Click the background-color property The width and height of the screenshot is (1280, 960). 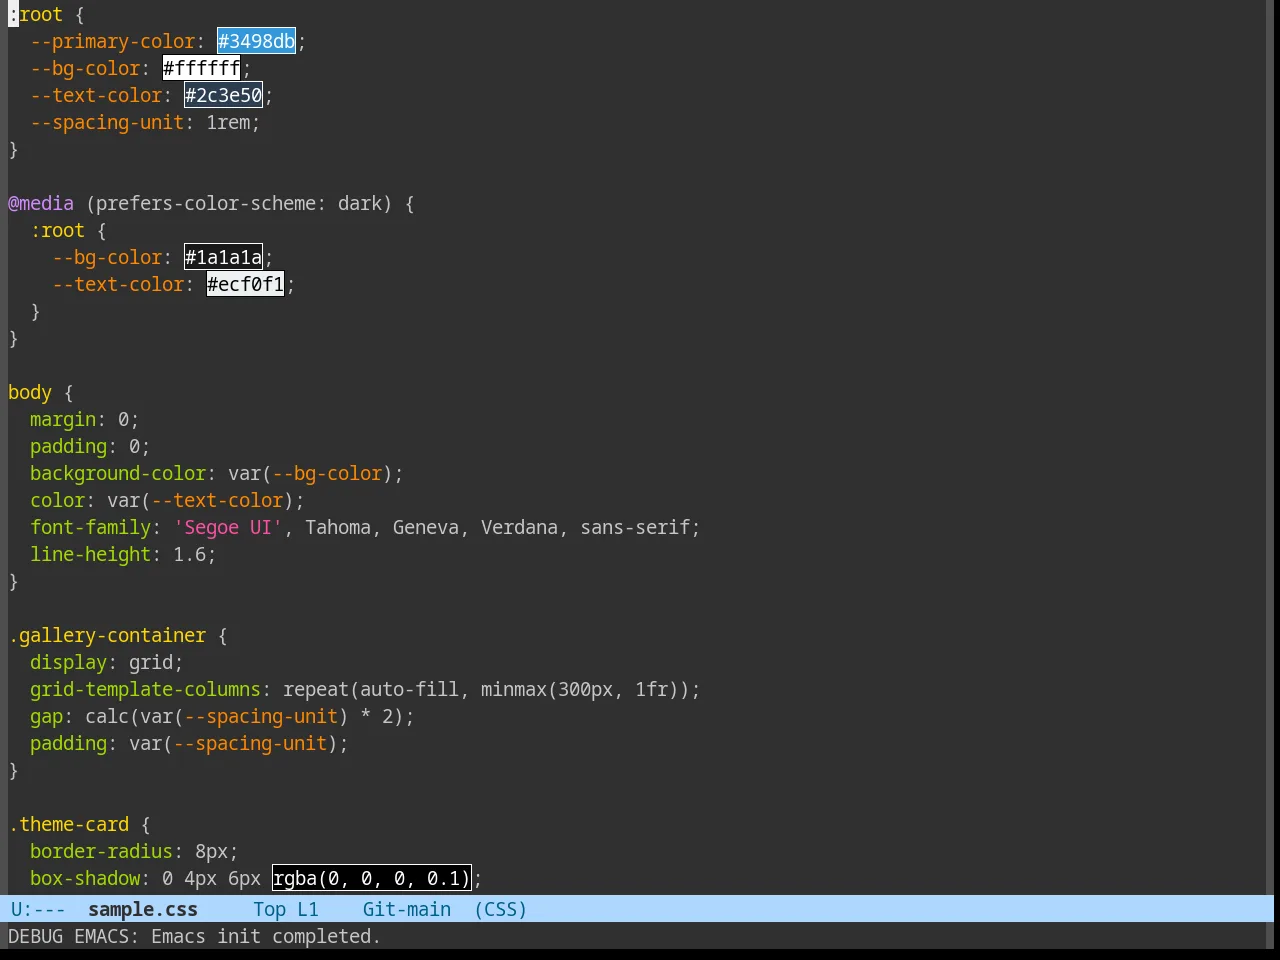(x=118, y=473)
